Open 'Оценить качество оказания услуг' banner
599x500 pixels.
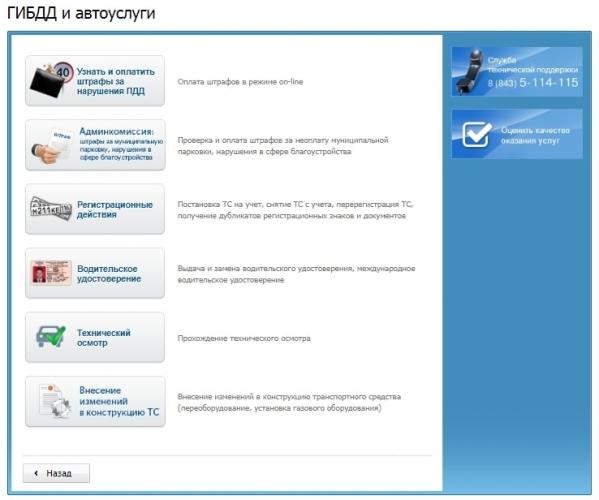(x=517, y=134)
